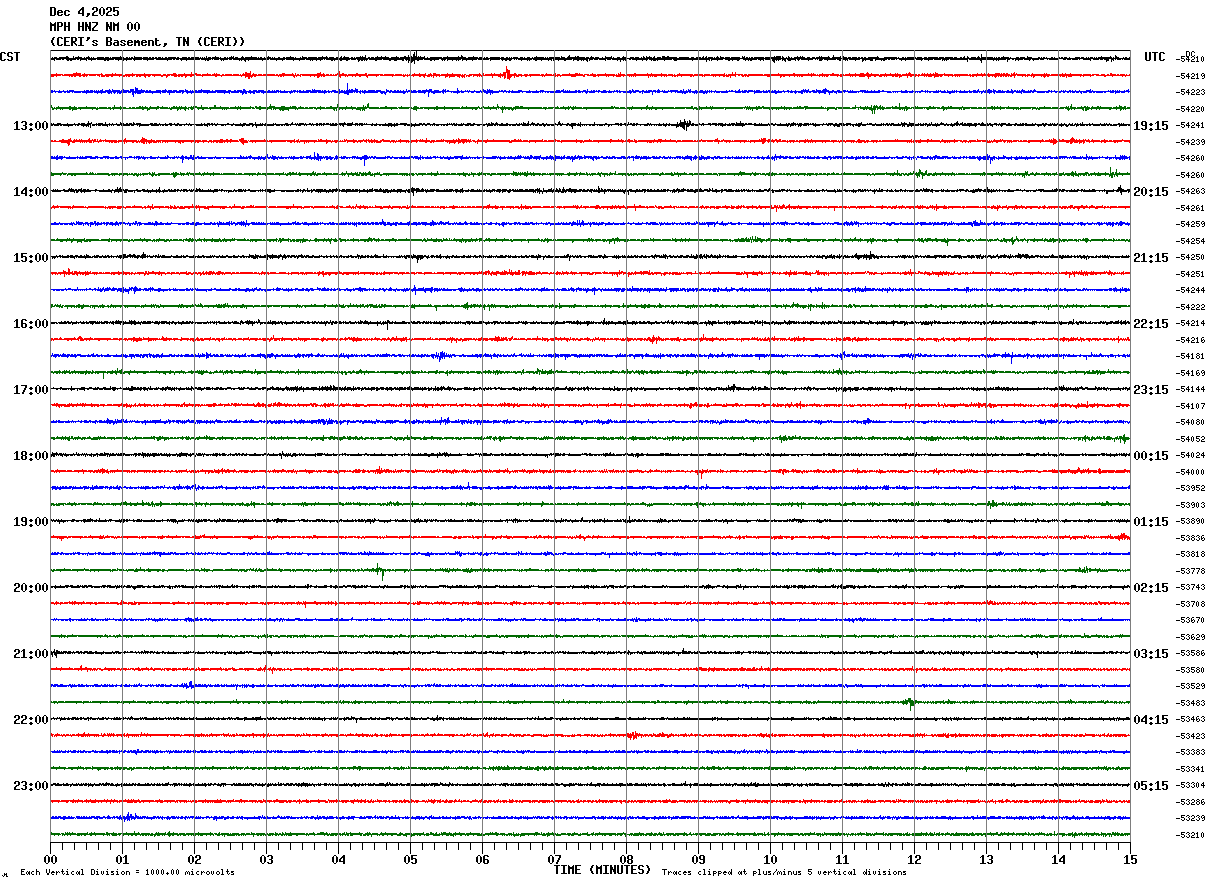
Task: Click the 00:15 UTC time label
Action: tap(1151, 456)
